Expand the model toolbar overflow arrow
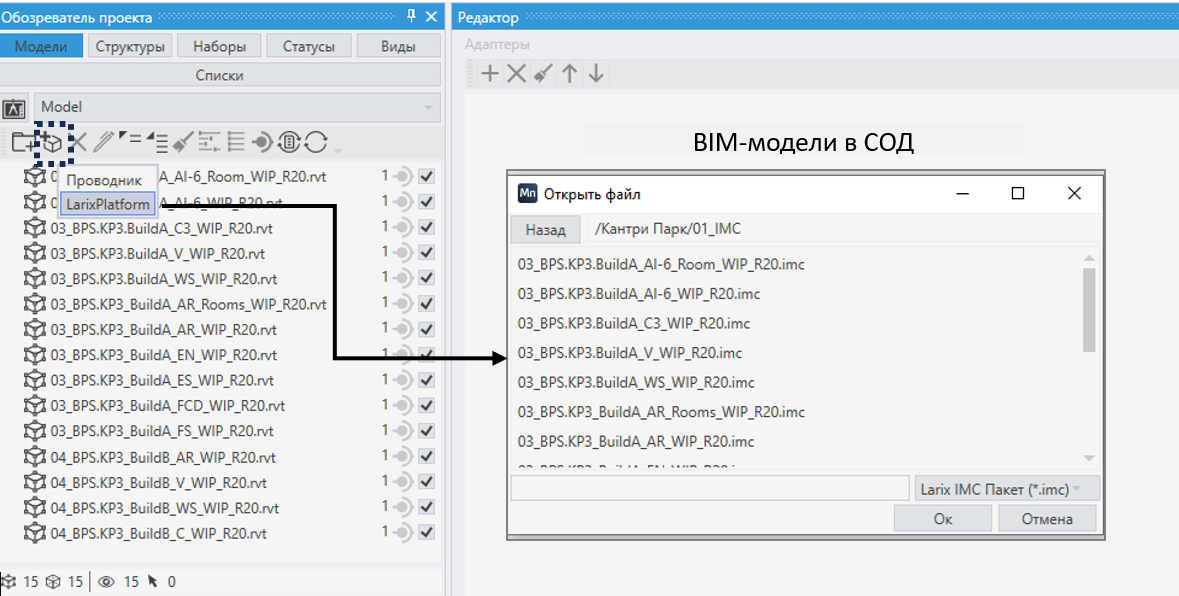This screenshot has height=596, width=1179. click(x=338, y=151)
